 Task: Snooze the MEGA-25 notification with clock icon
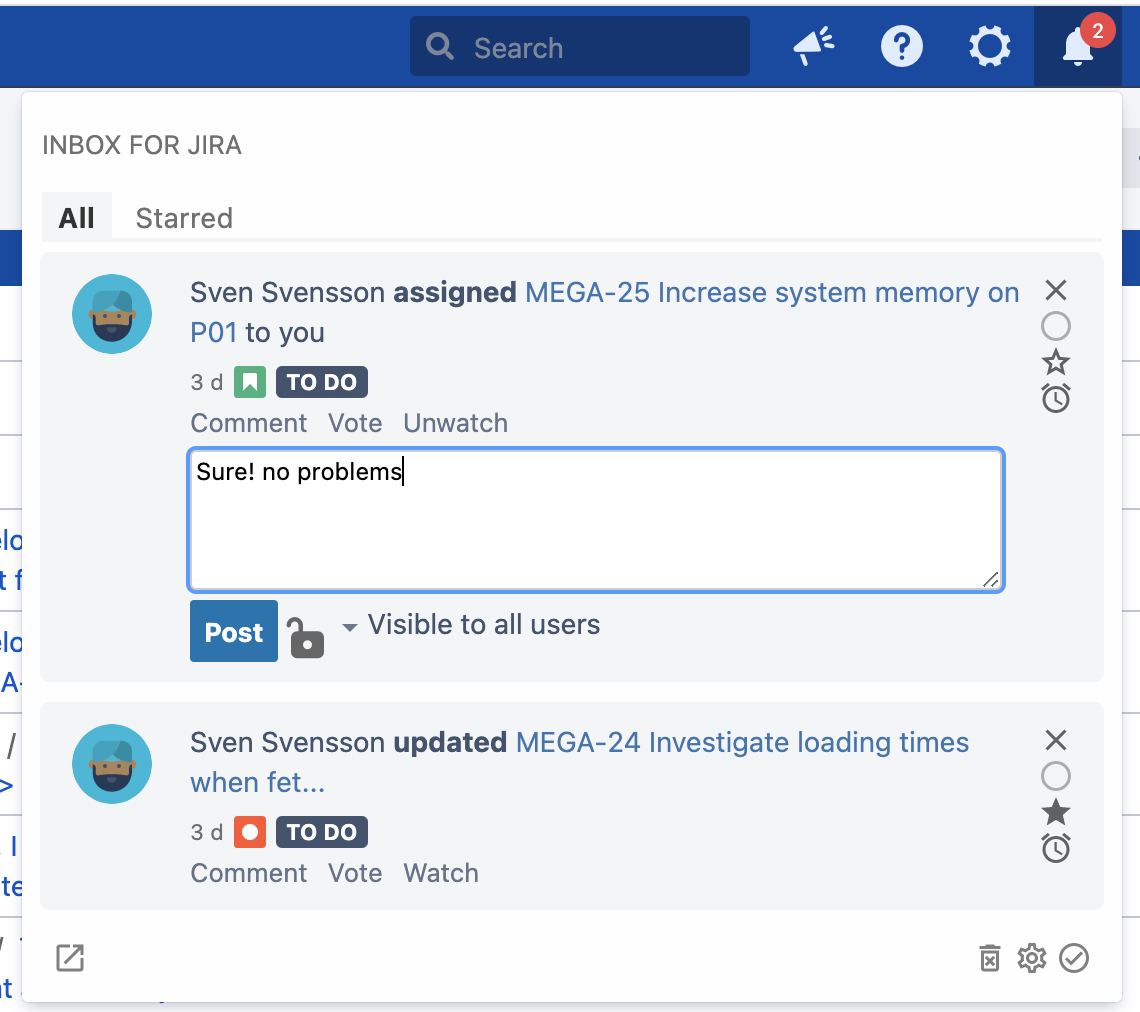(1056, 398)
